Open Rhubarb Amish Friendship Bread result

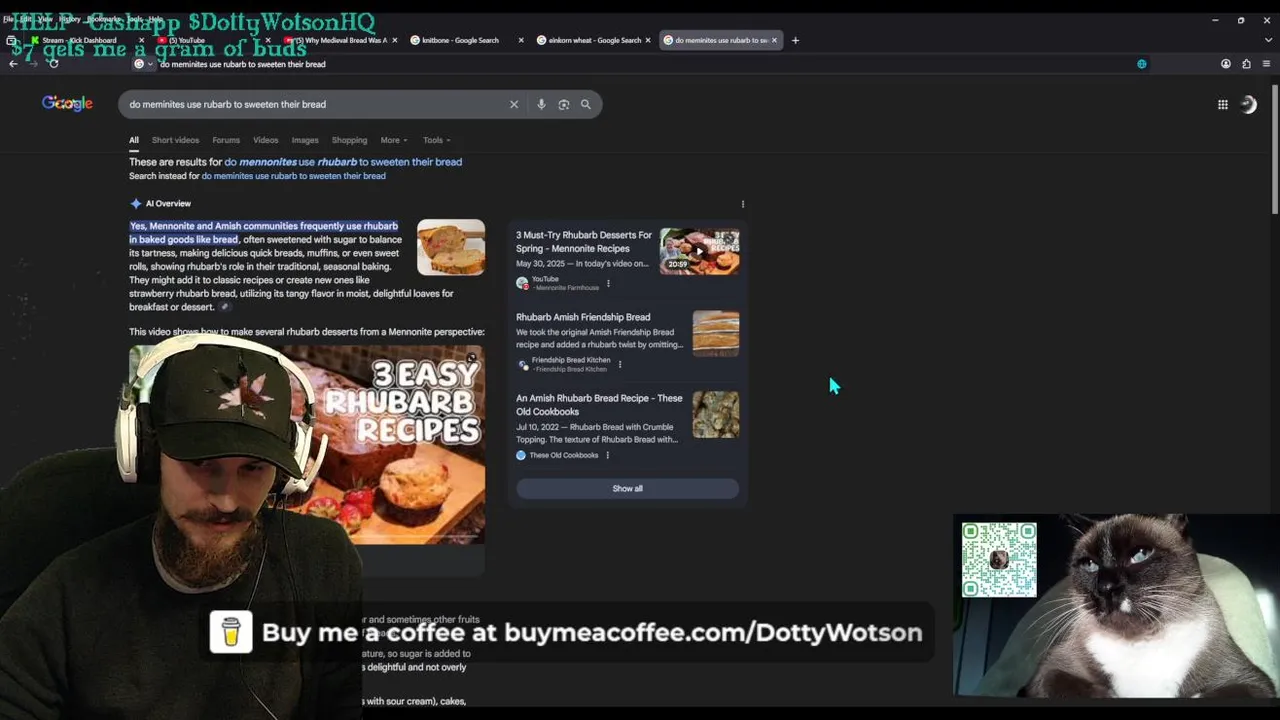click(583, 317)
